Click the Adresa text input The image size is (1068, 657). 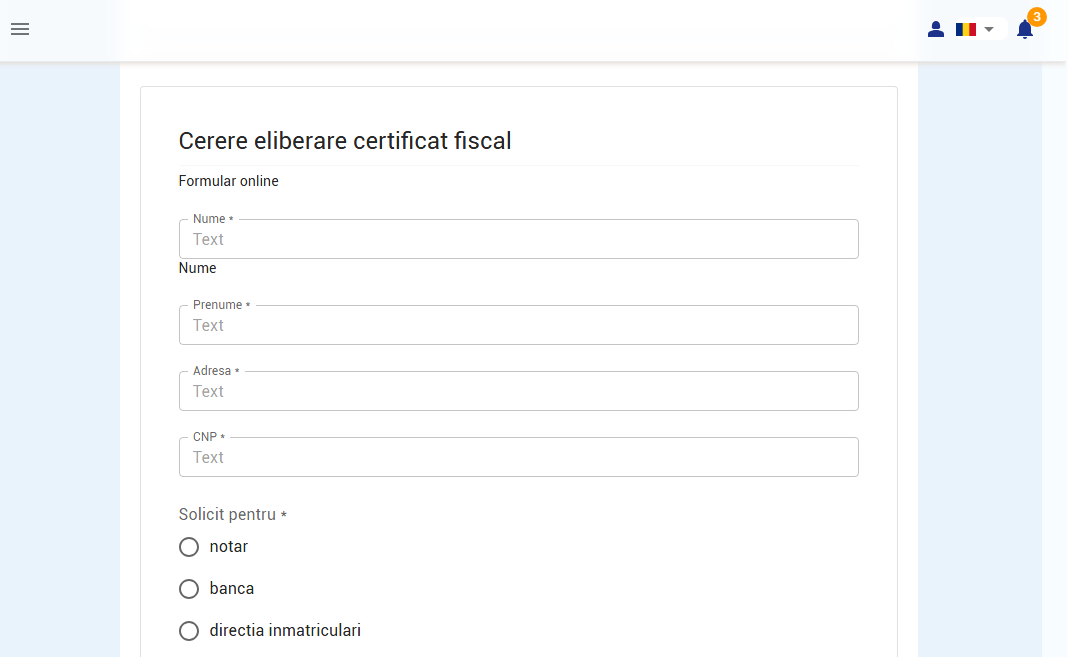518,392
